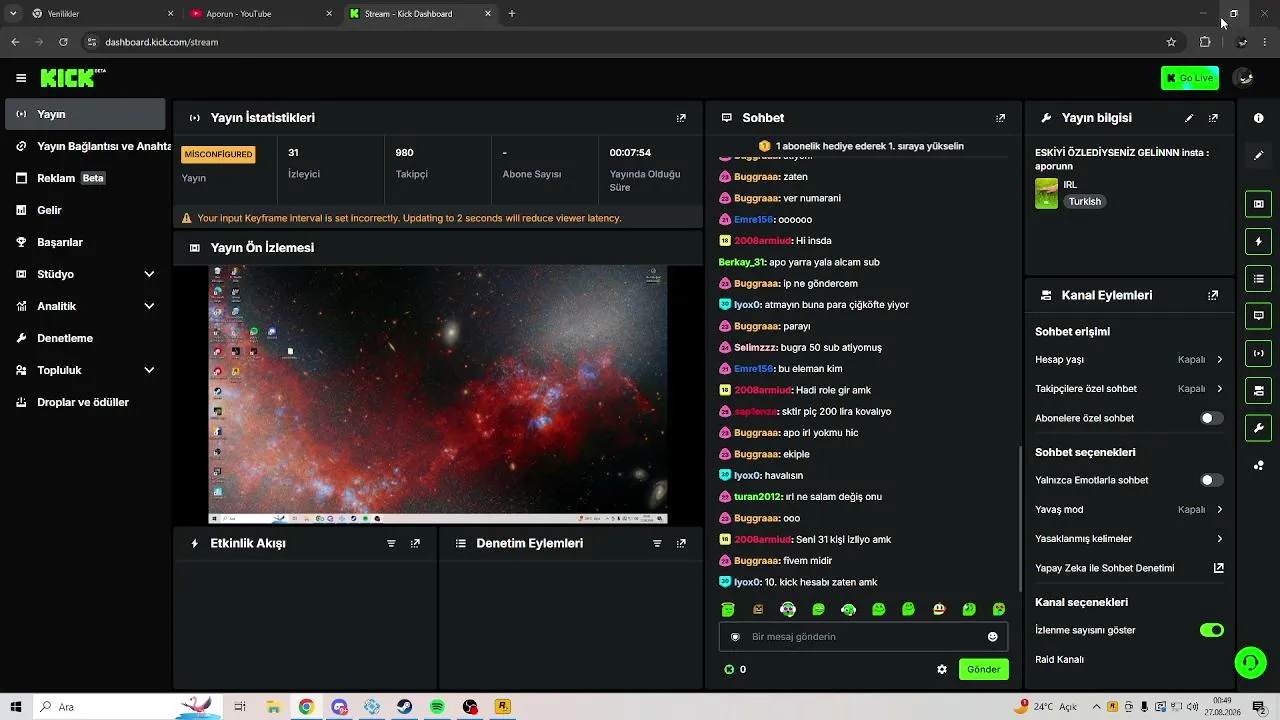The image size is (1280, 720).
Task: Click the stream preview thumbnail
Action: point(437,394)
